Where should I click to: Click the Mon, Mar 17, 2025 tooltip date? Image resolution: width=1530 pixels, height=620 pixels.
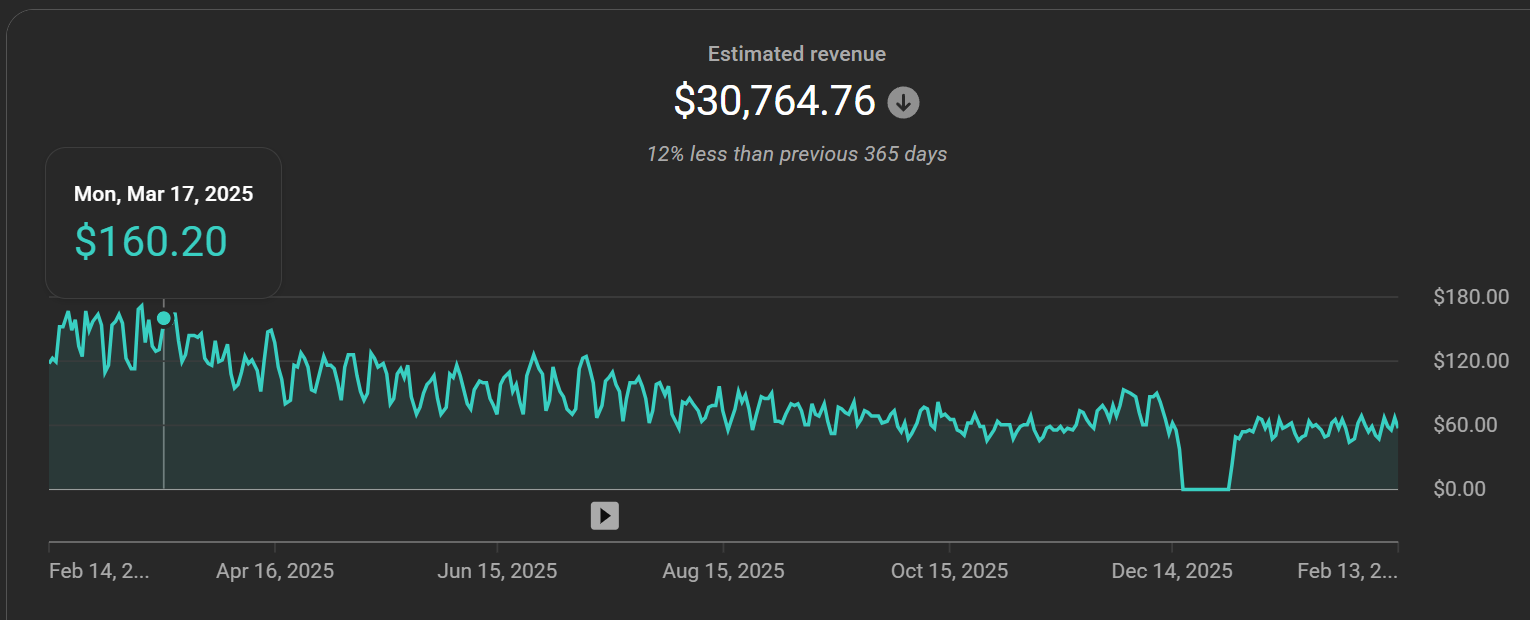(x=163, y=194)
